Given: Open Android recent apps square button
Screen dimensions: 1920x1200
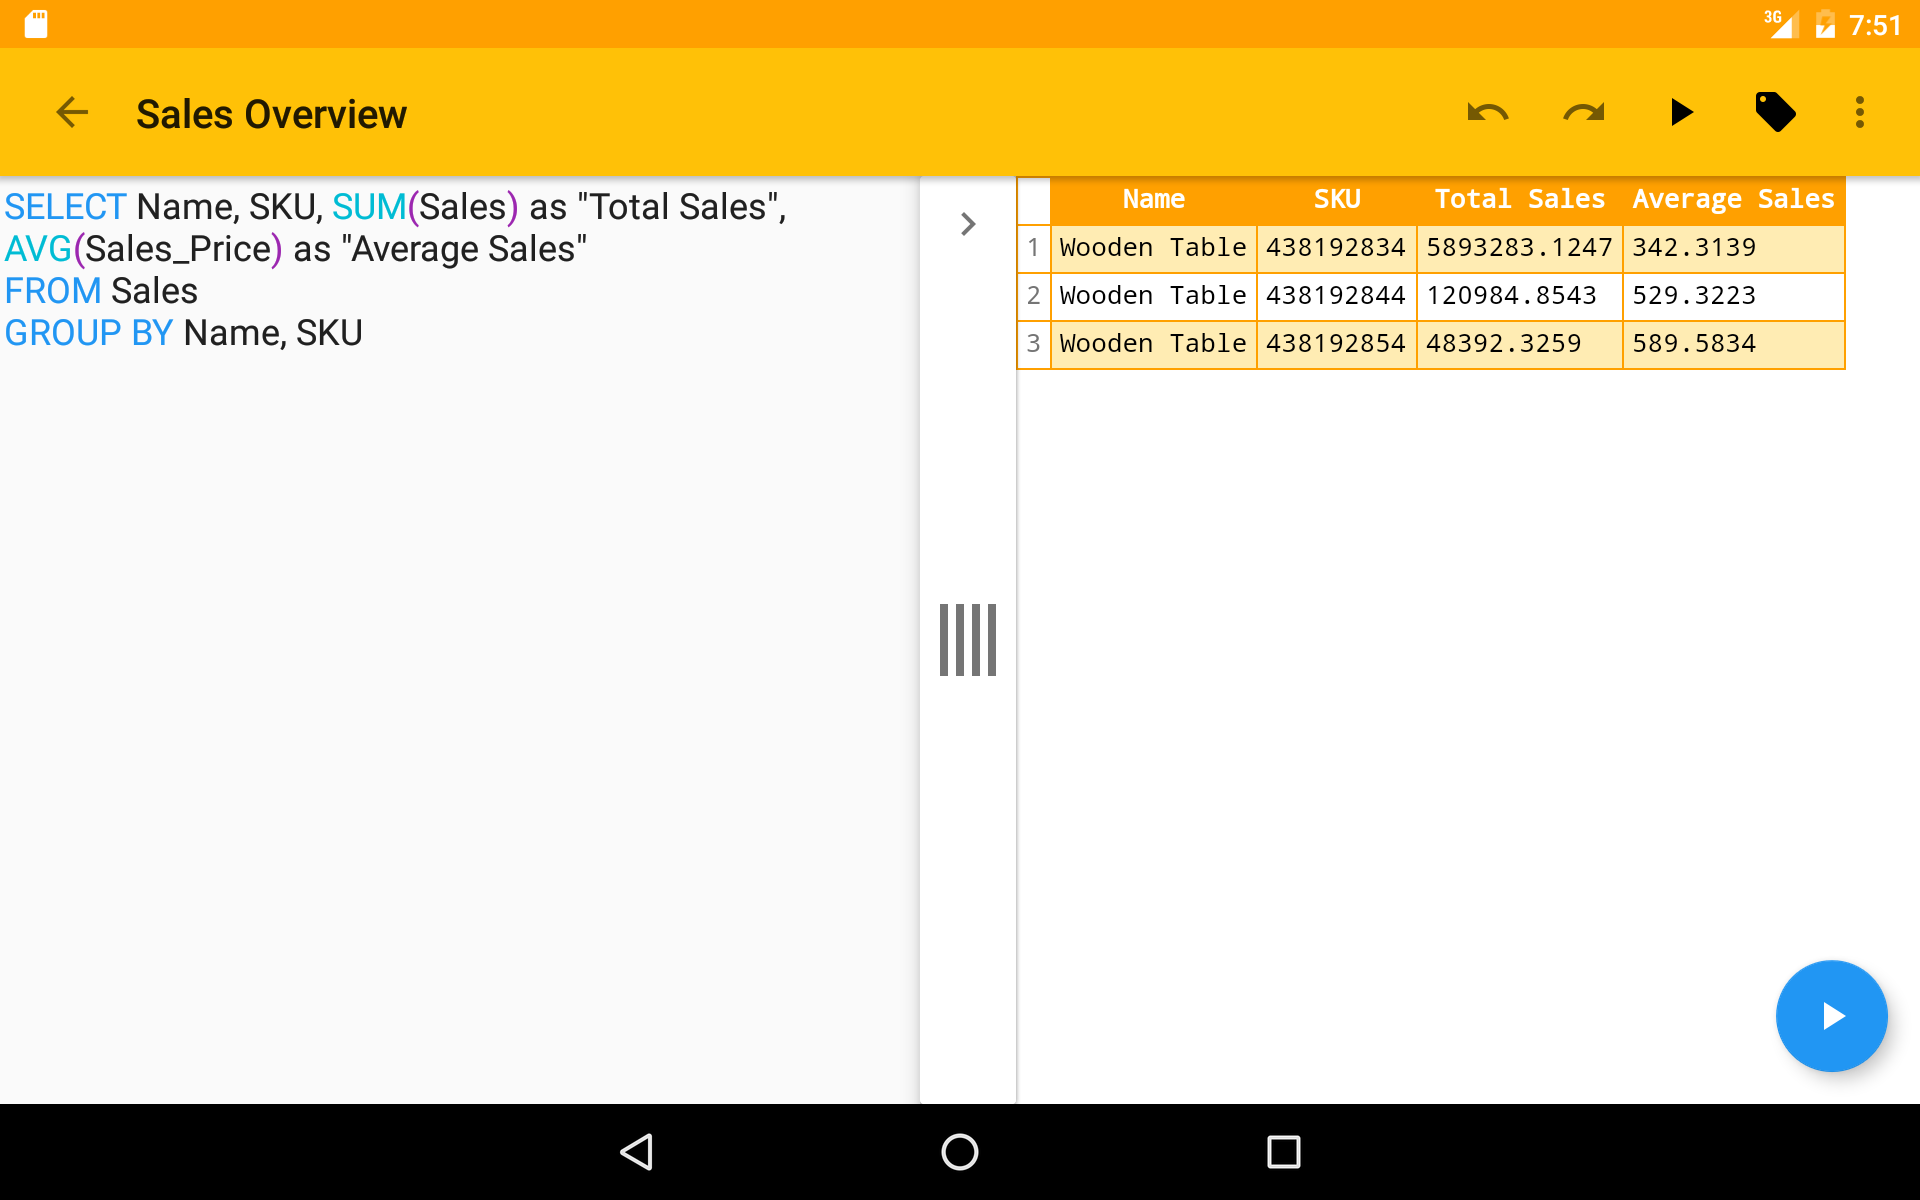Looking at the screenshot, I should tap(1283, 1152).
